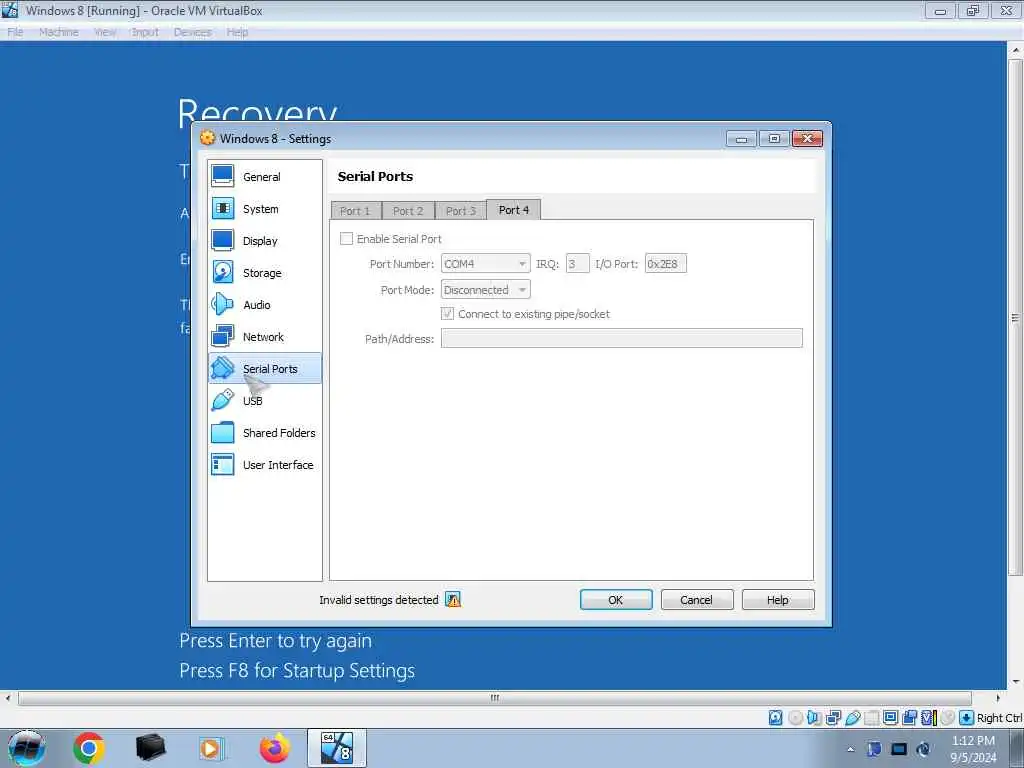Switch to the Port 1 tab

point(355,210)
